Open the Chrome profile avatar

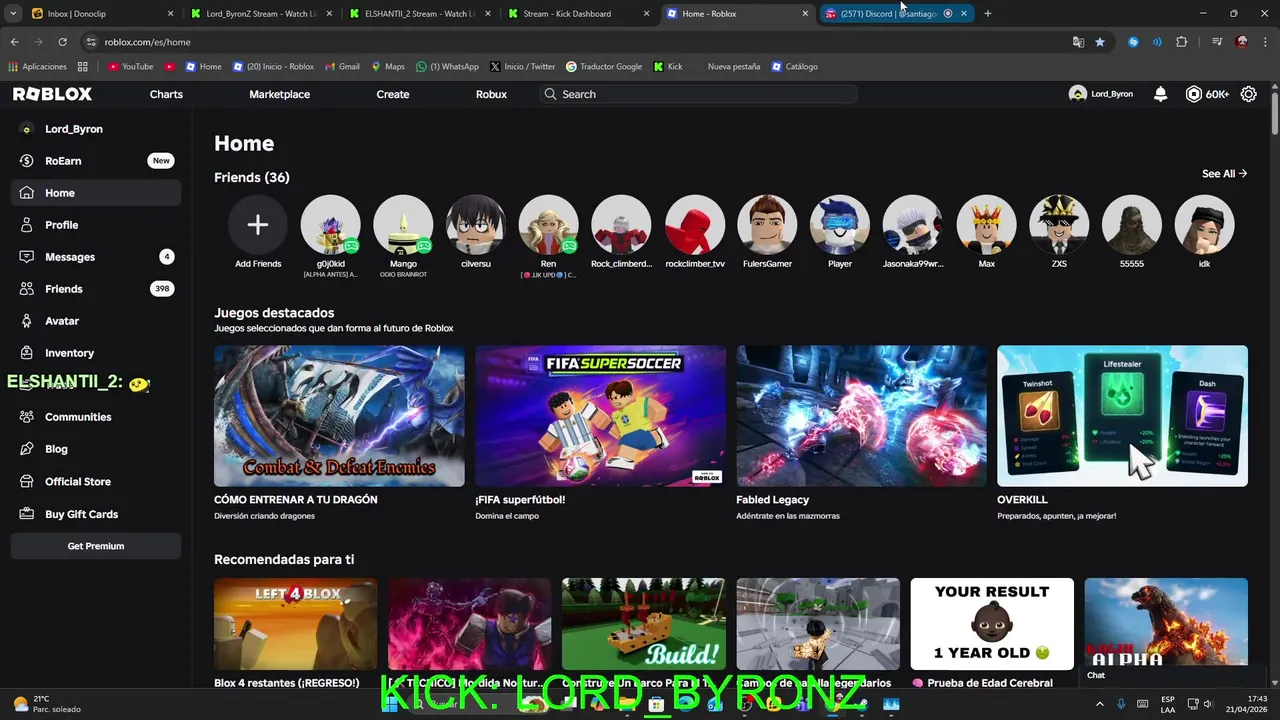click(x=1242, y=42)
